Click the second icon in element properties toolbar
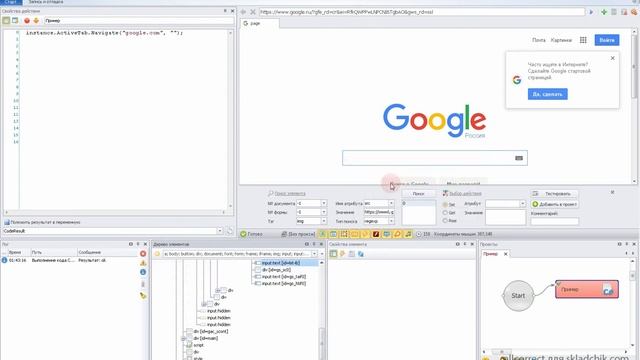 342,254
